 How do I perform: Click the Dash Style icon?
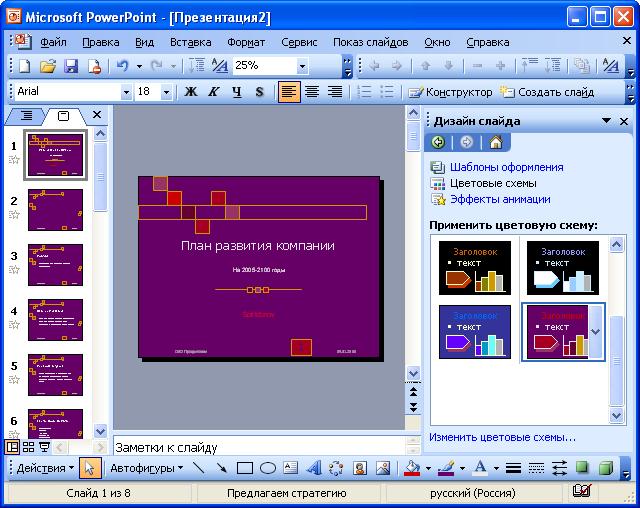coord(536,468)
